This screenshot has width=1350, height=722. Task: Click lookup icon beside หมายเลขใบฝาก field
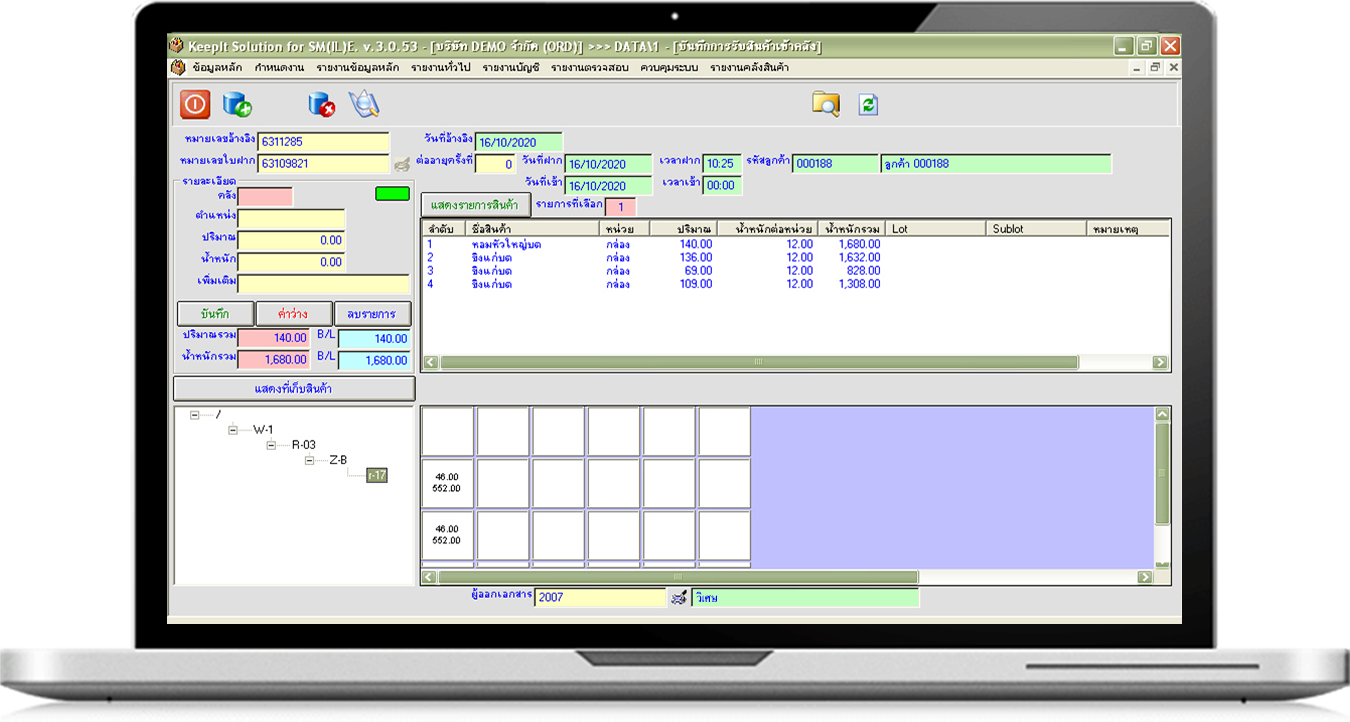[401, 164]
